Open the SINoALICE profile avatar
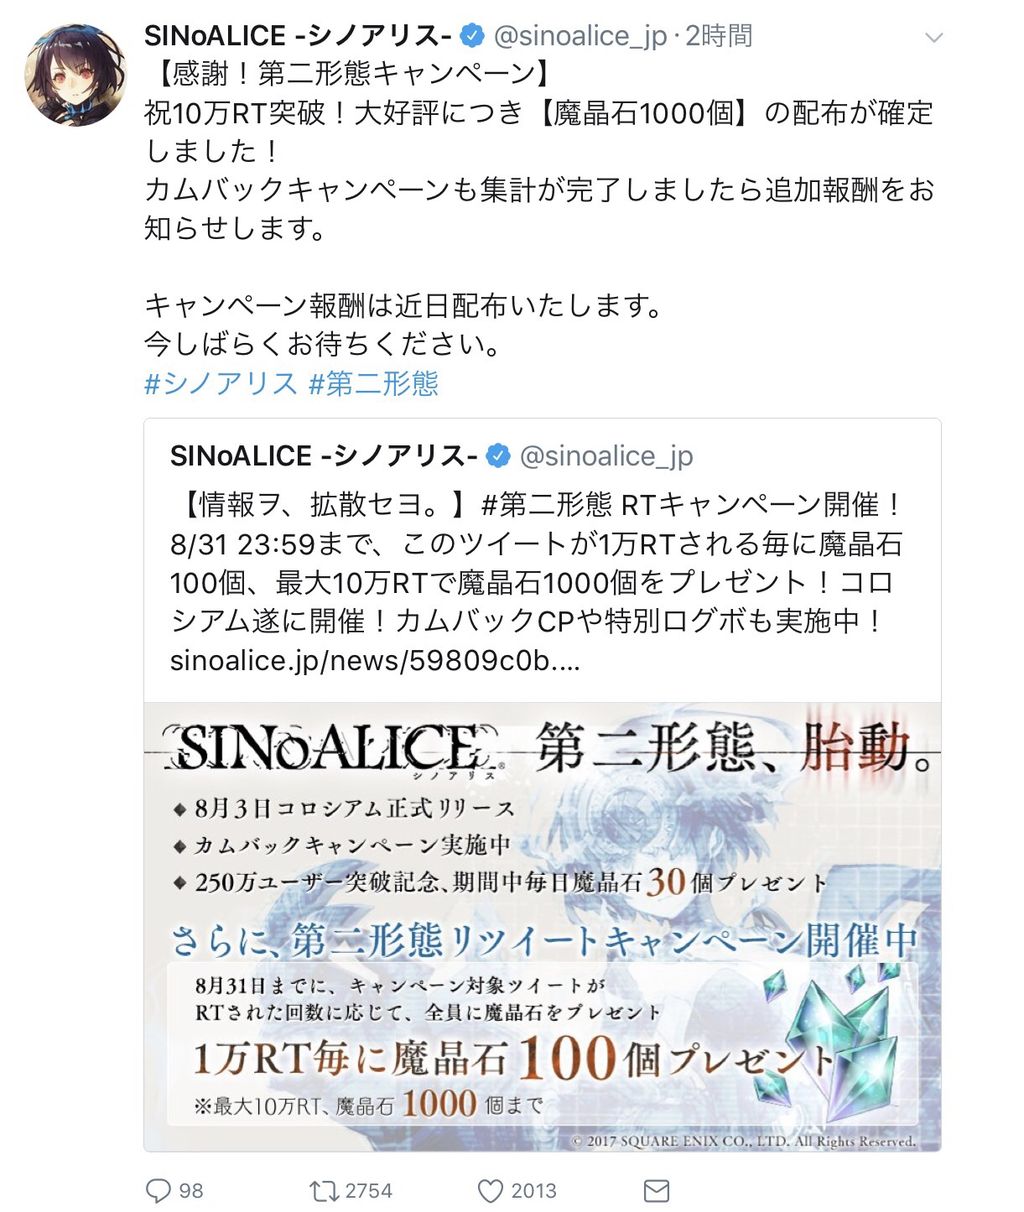 76,76
